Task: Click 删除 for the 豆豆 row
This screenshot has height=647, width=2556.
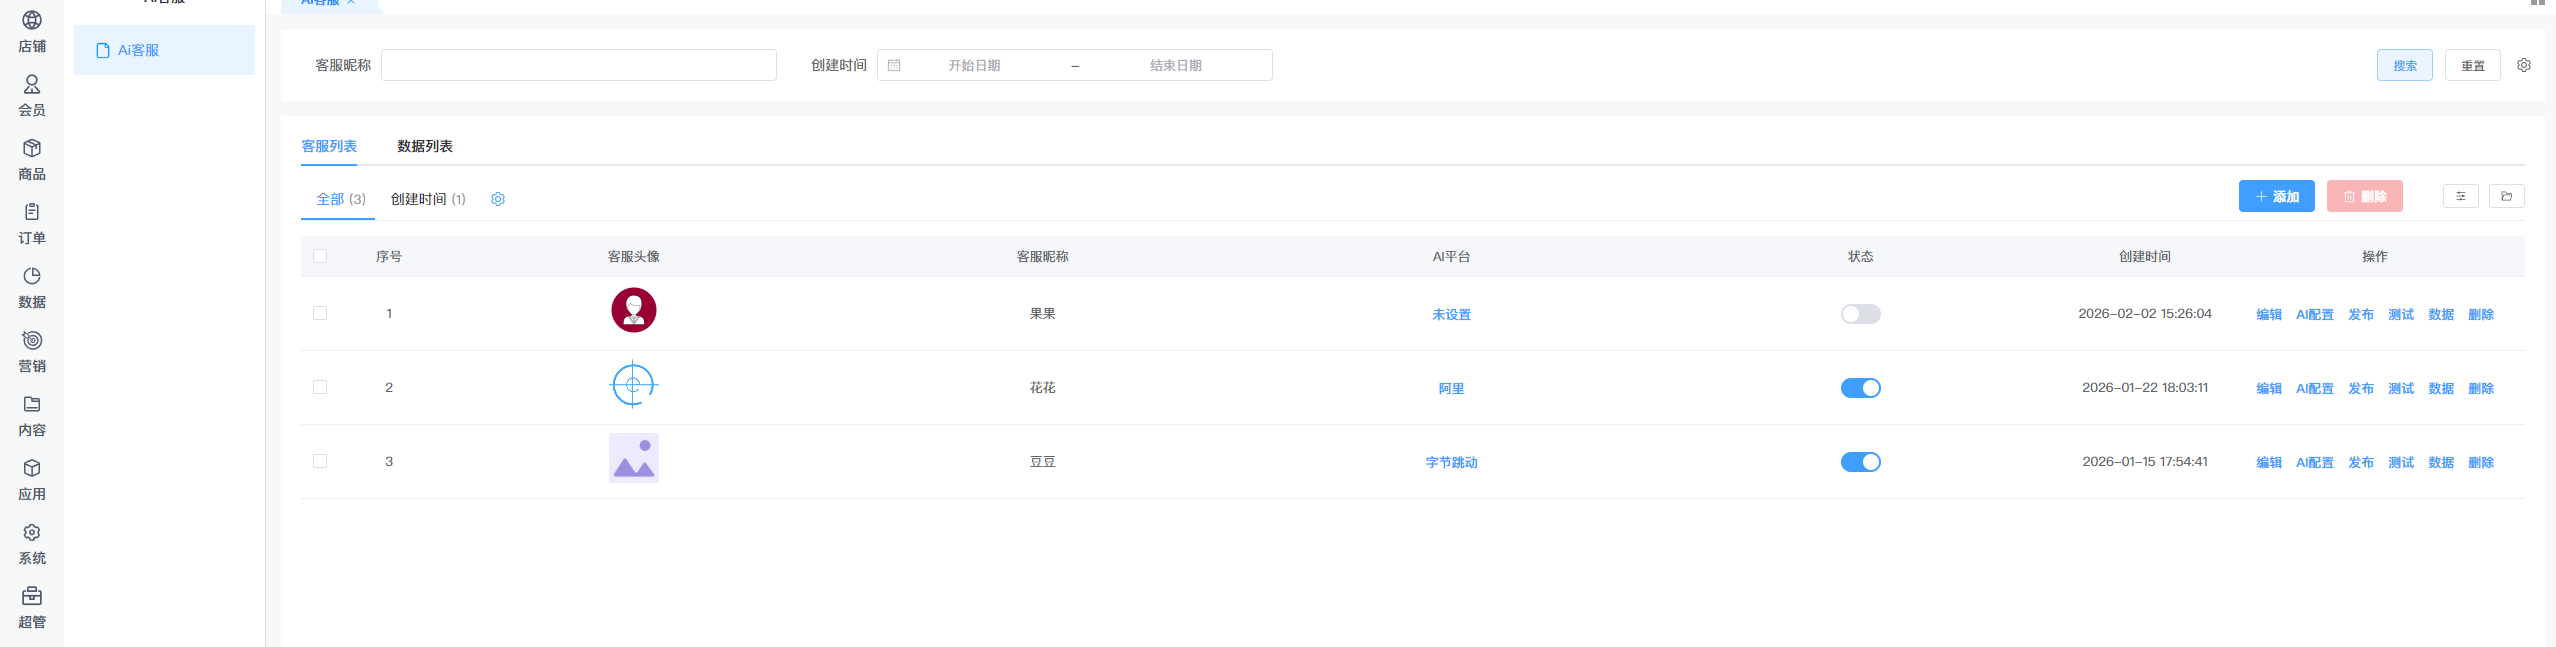Action: [2481, 462]
